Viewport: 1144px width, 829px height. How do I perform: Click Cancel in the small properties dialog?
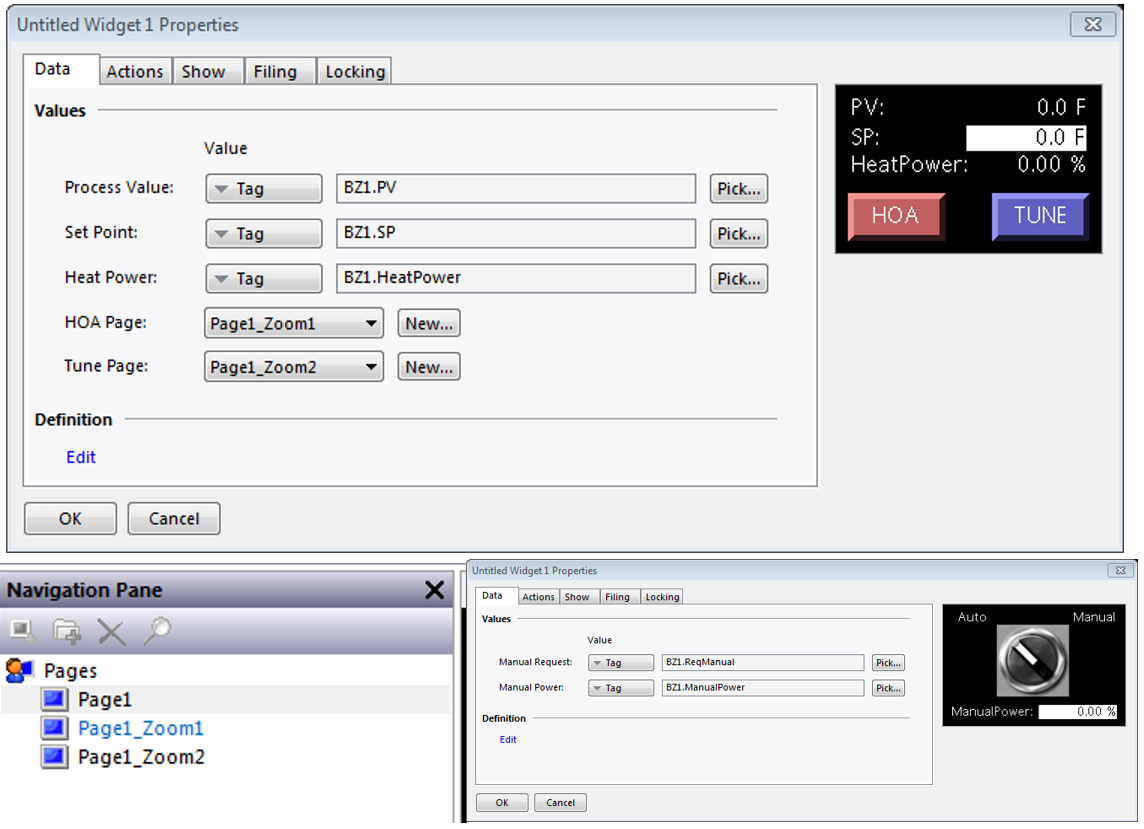click(560, 803)
